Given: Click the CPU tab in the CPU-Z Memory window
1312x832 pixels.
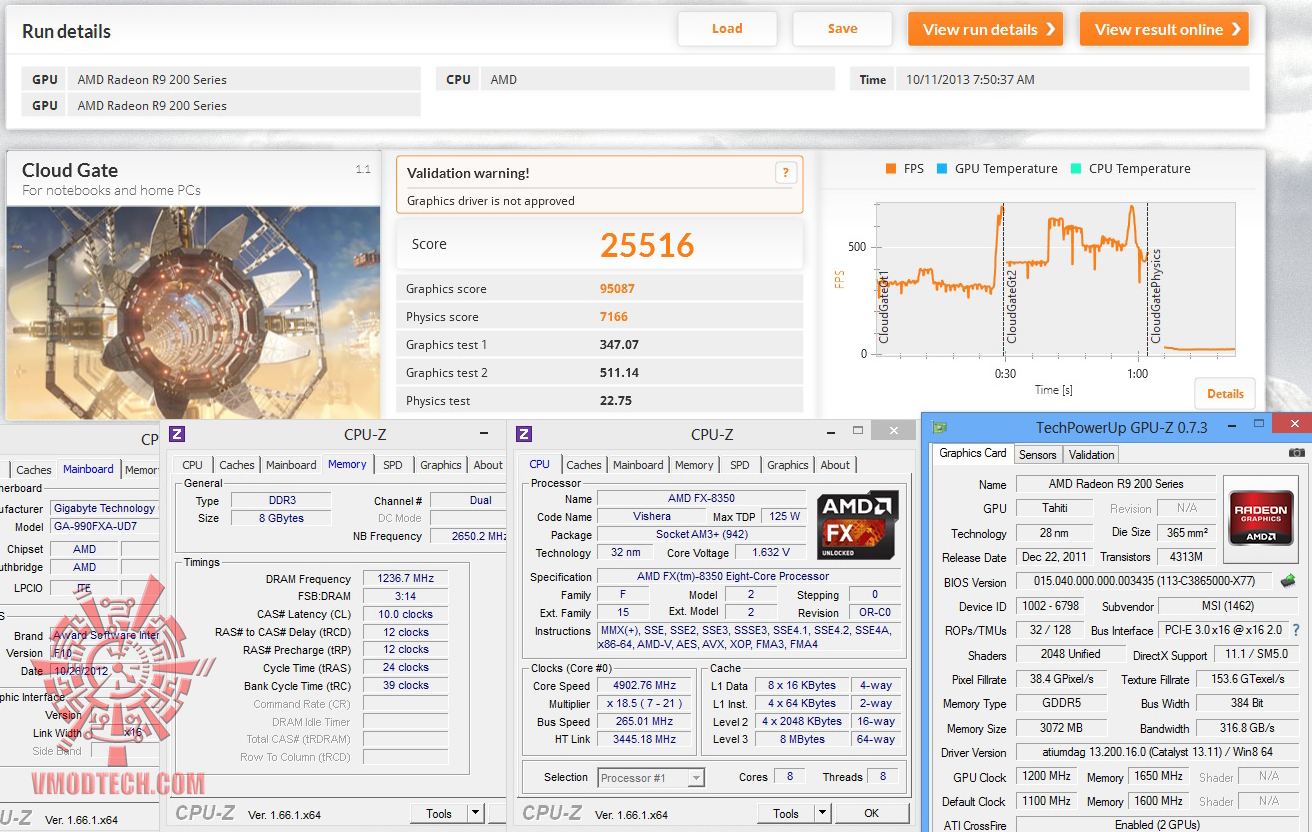Looking at the screenshot, I should [x=193, y=465].
